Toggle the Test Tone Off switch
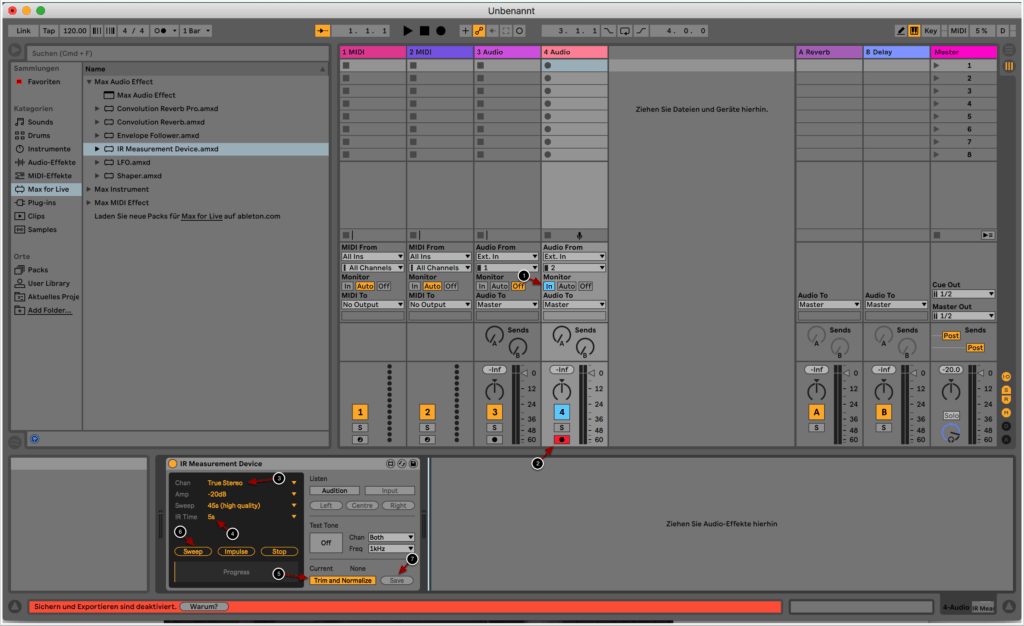Viewport: 1024px width, 626px height. 325,543
